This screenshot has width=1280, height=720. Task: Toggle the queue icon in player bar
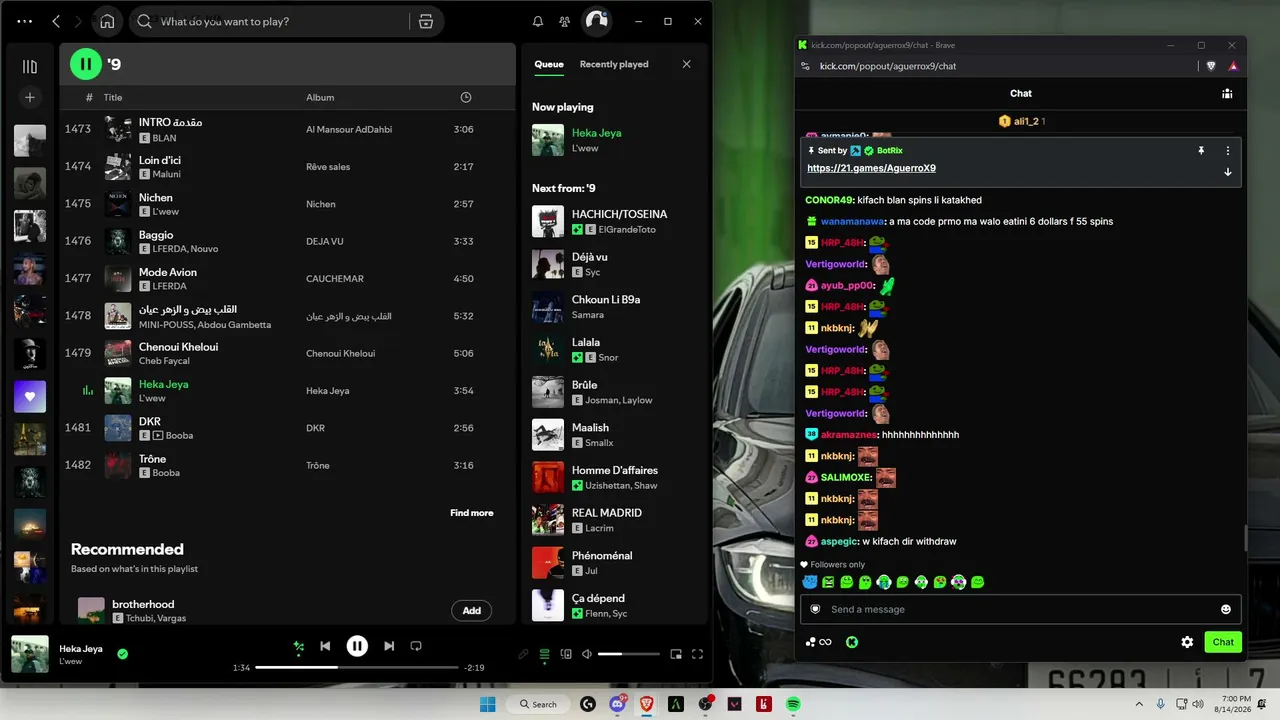click(545, 654)
